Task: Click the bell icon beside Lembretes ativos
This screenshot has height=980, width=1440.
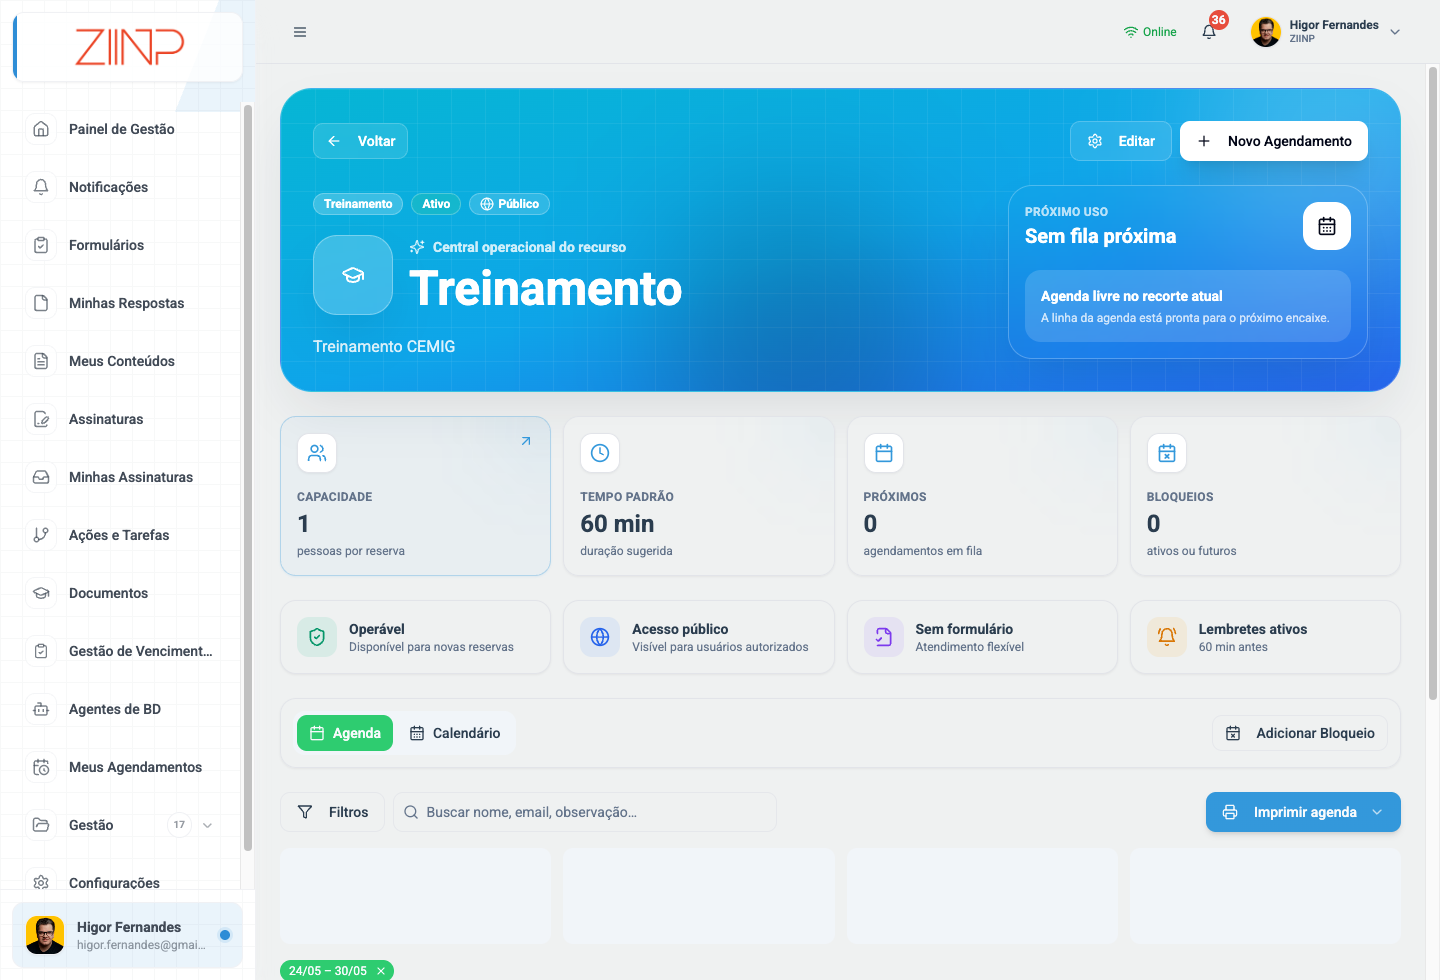Action: click(1167, 637)
